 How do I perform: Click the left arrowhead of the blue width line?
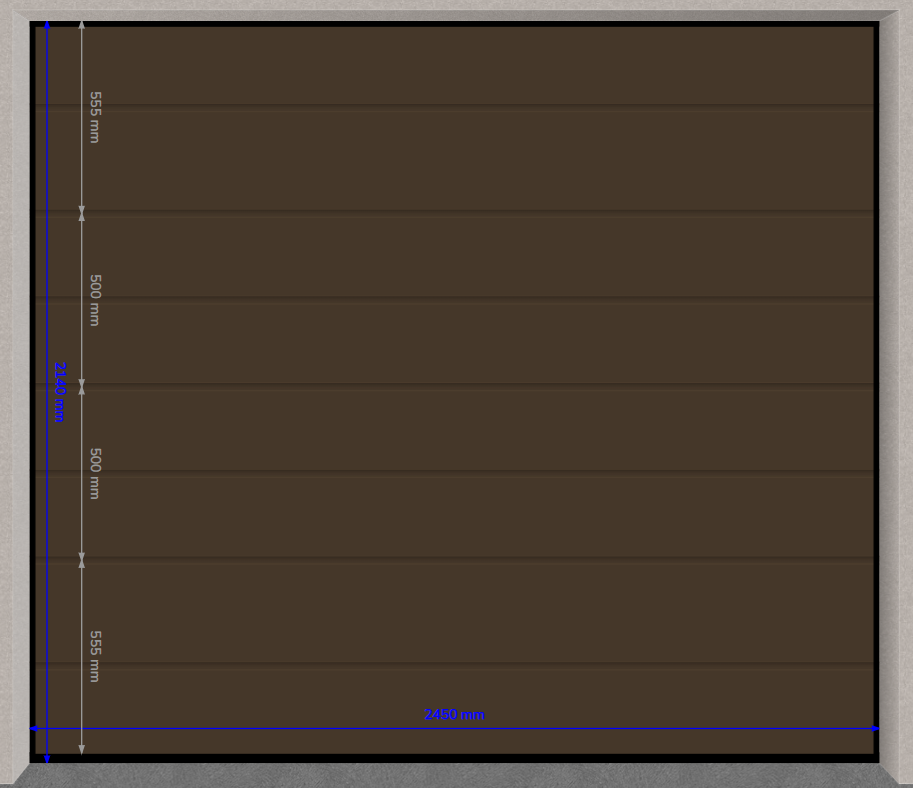click(x=35, y=729)
